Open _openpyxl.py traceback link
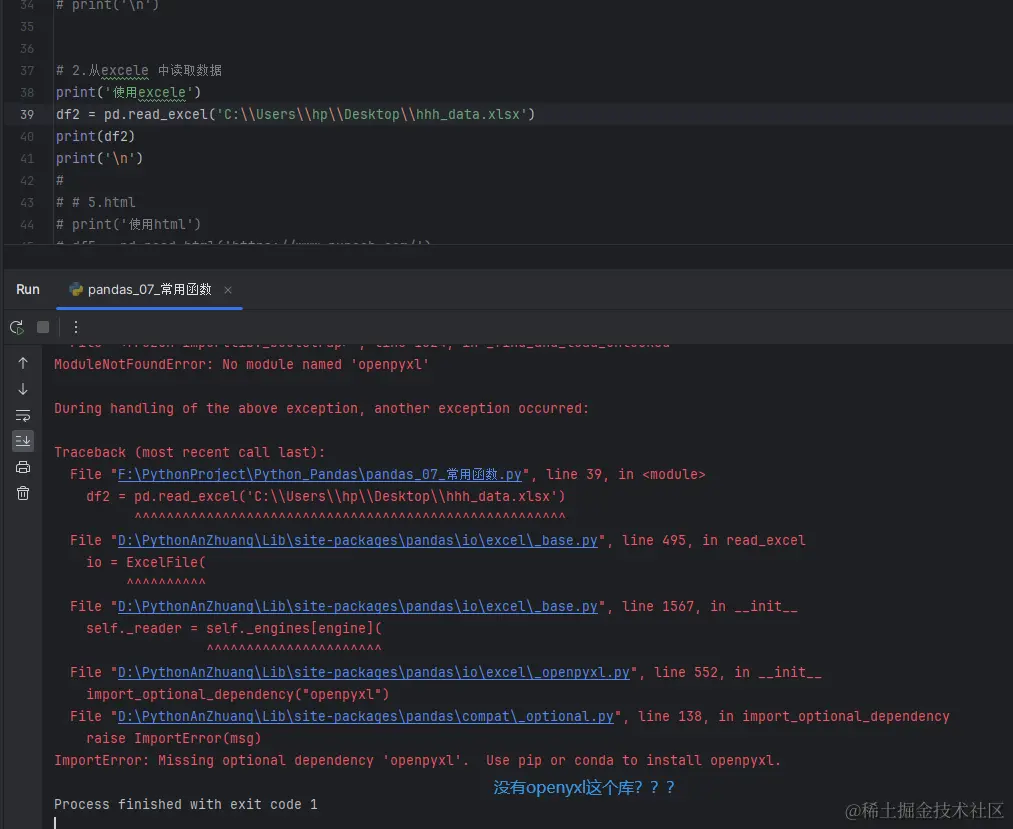Viewport: 1013px width, 829px height. click(373, 672)
